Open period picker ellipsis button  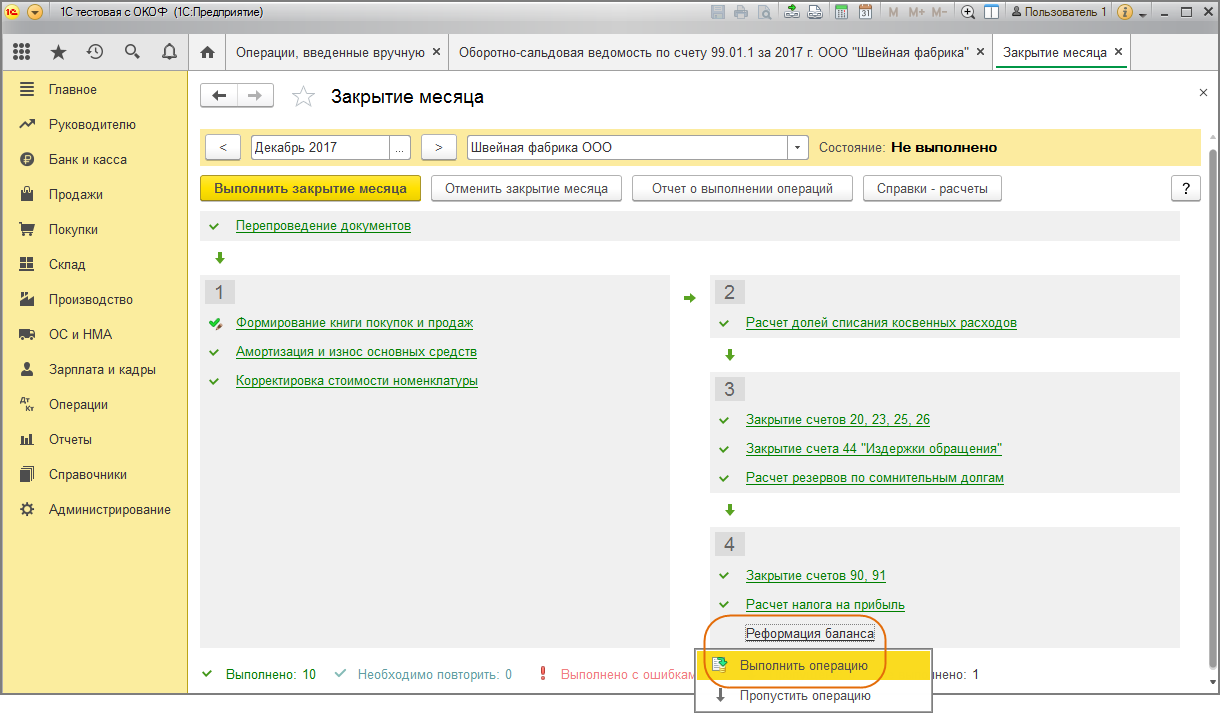click(x=400, y=147)
